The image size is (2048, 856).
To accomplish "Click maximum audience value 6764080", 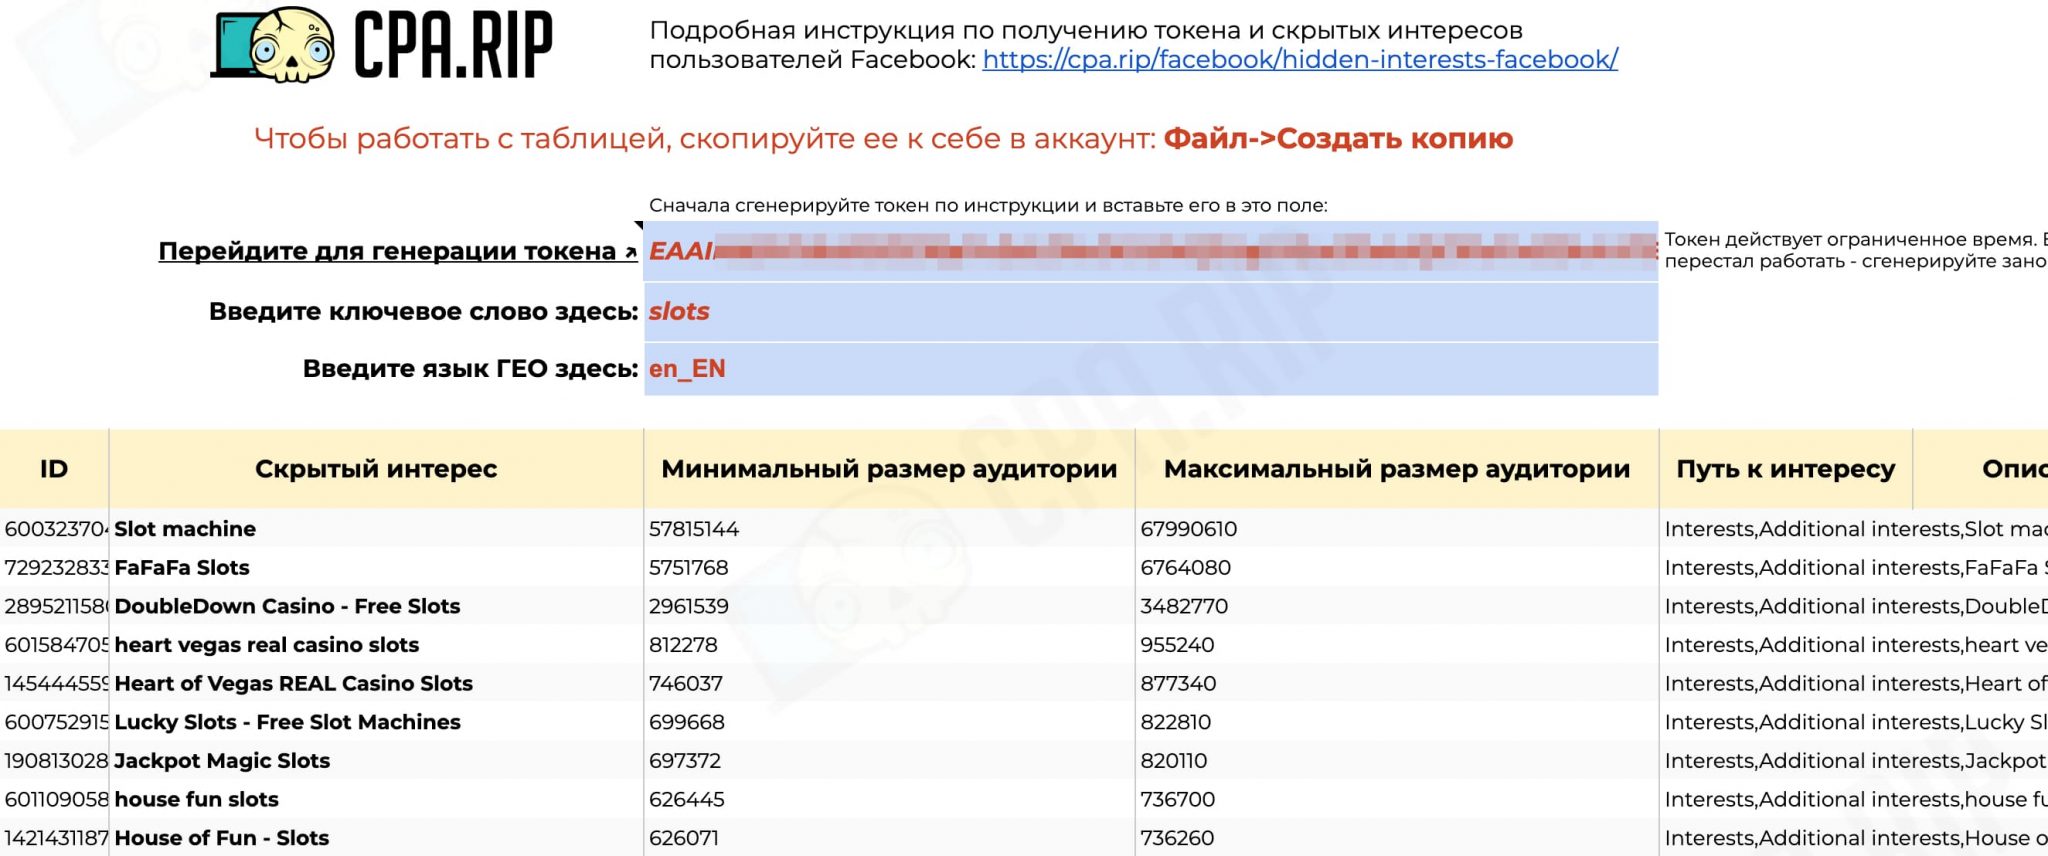I will [x=1186, y=568].
